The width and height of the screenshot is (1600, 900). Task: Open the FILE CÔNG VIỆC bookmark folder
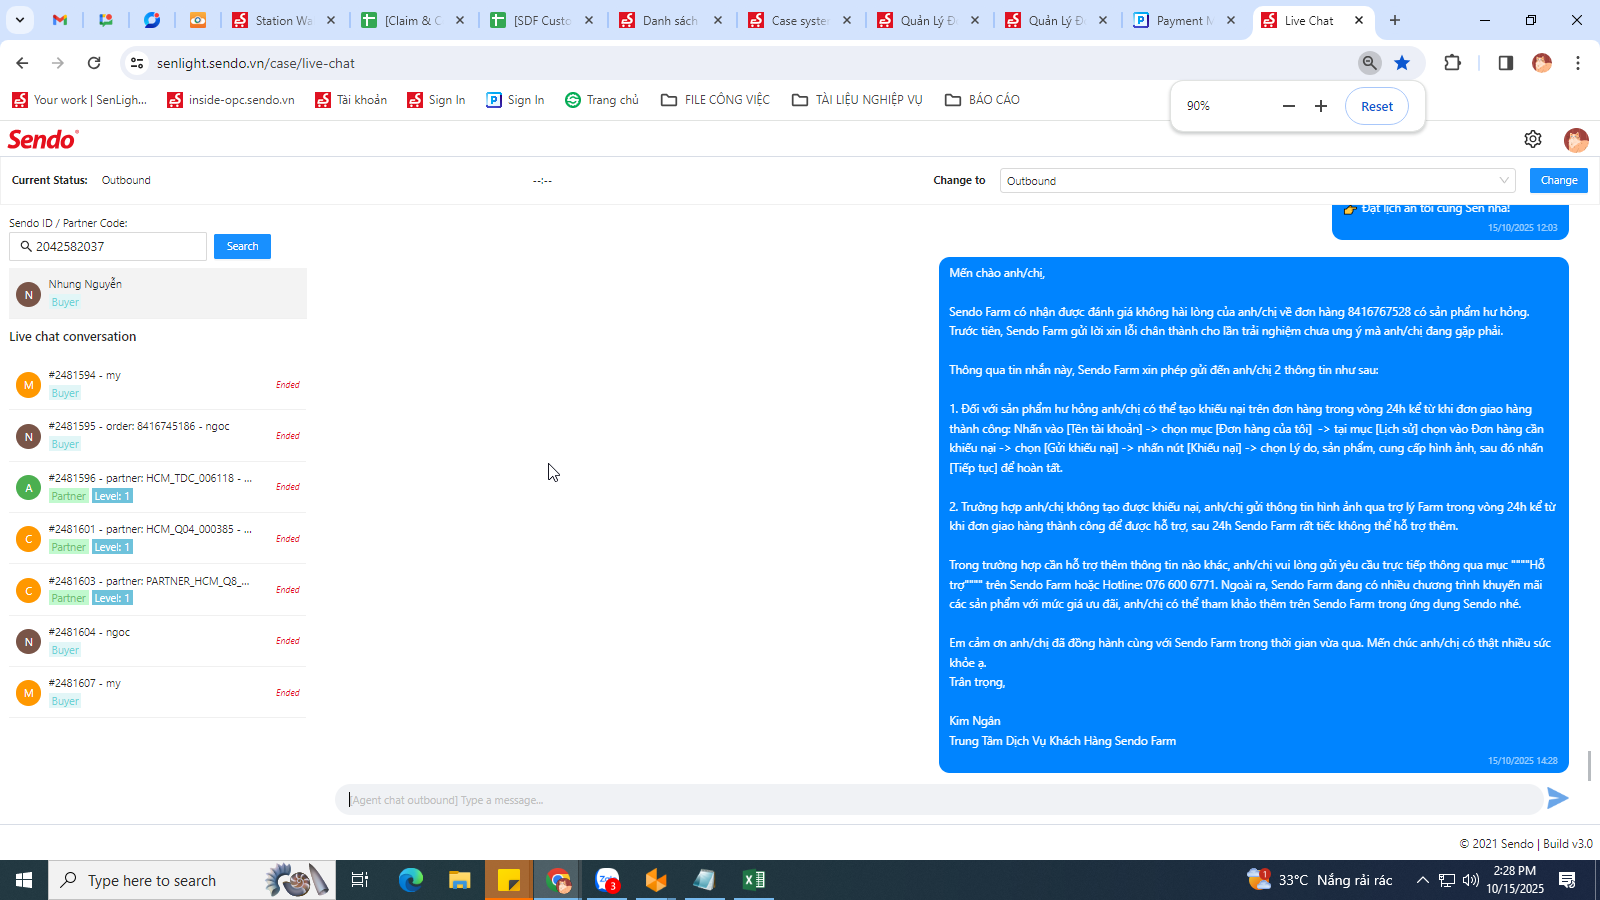716,100
